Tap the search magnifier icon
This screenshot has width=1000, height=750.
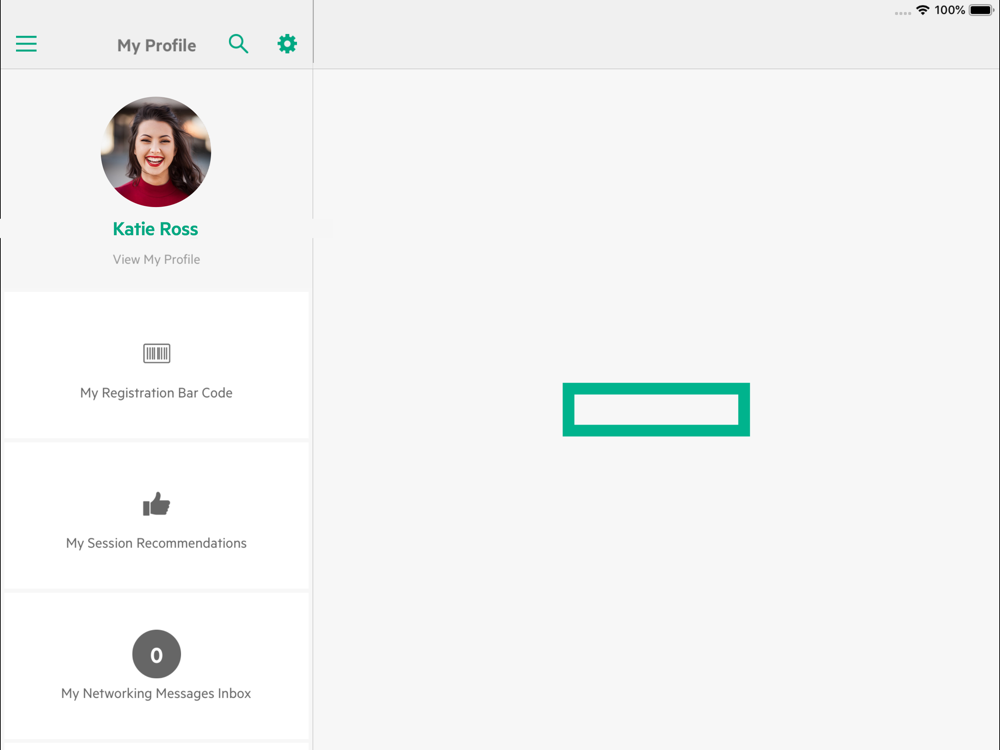(238, 44)
